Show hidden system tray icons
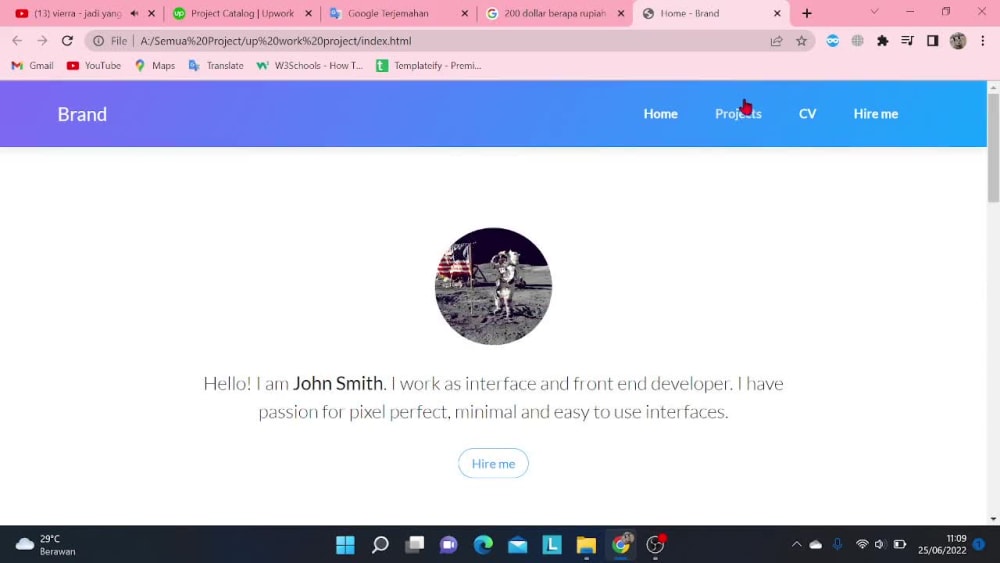 tap(797, 545)
